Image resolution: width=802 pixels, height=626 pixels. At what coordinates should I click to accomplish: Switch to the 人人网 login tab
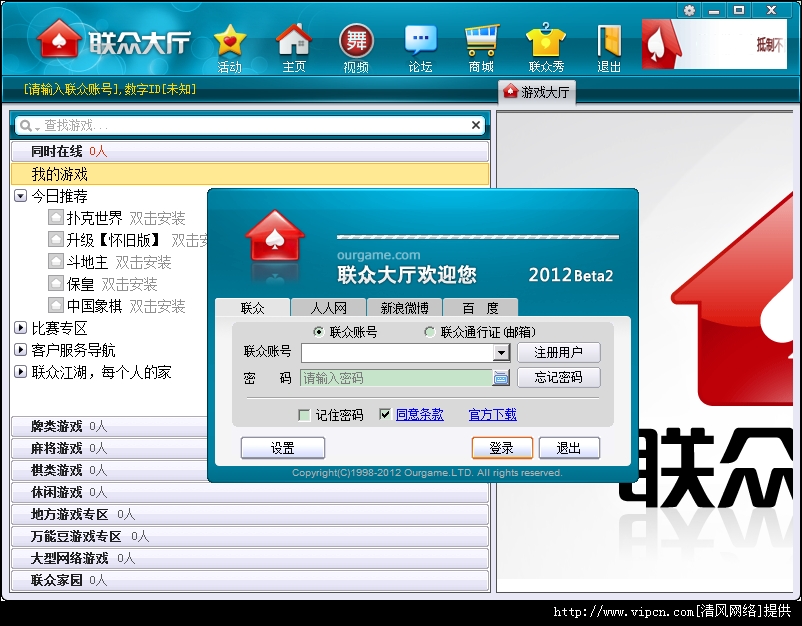coord(328,308)
